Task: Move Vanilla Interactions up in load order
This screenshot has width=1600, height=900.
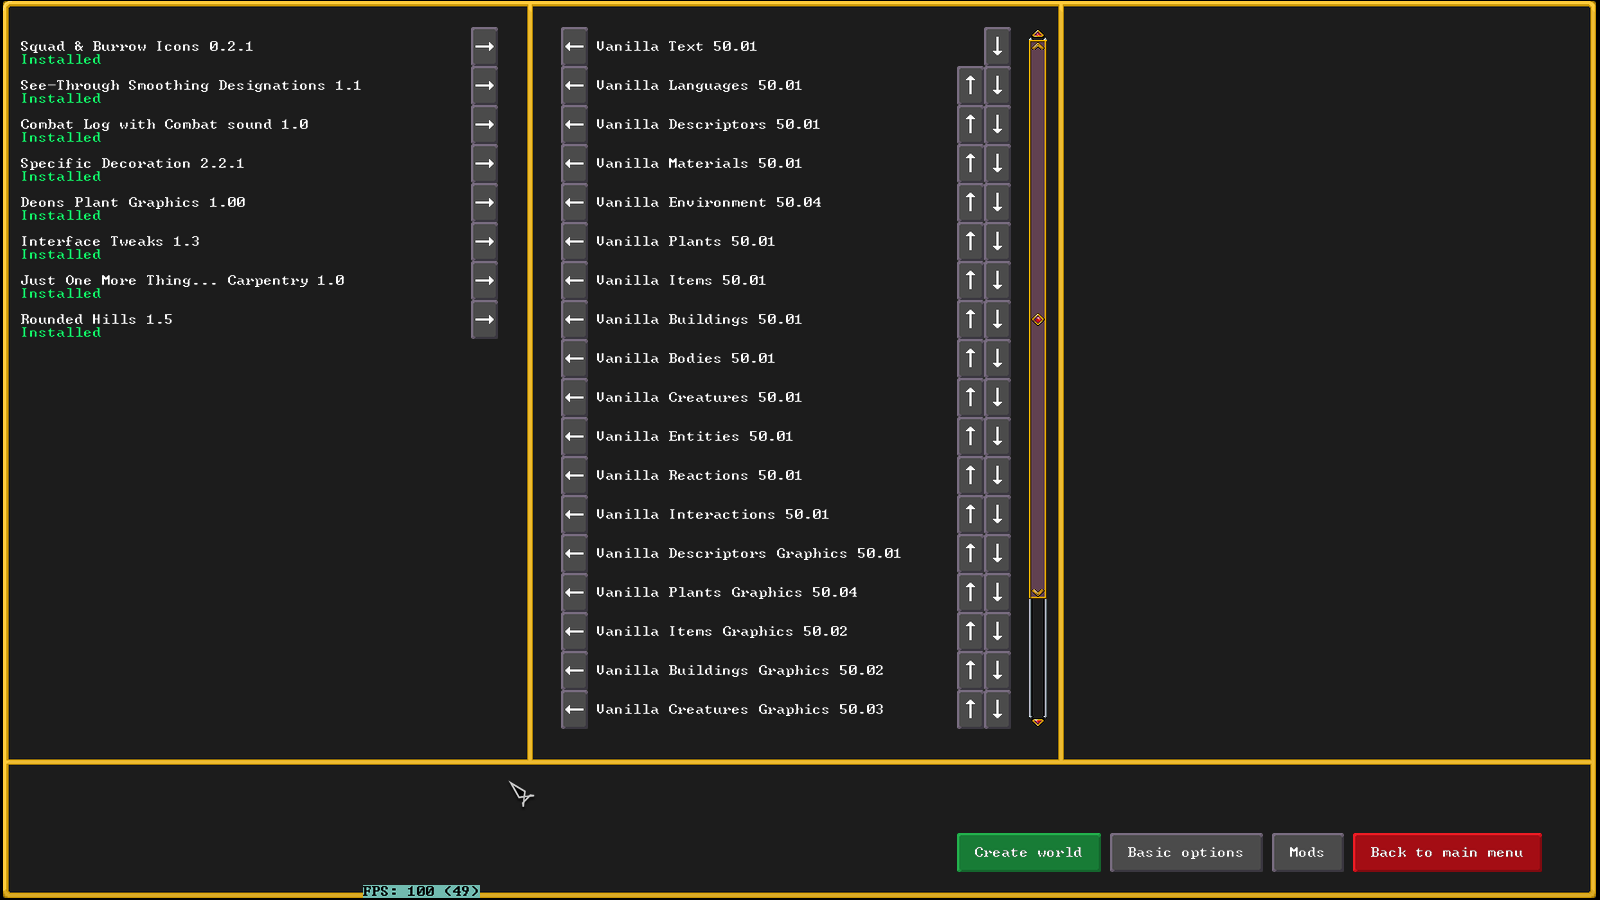Action: click(x=970, y=514)
